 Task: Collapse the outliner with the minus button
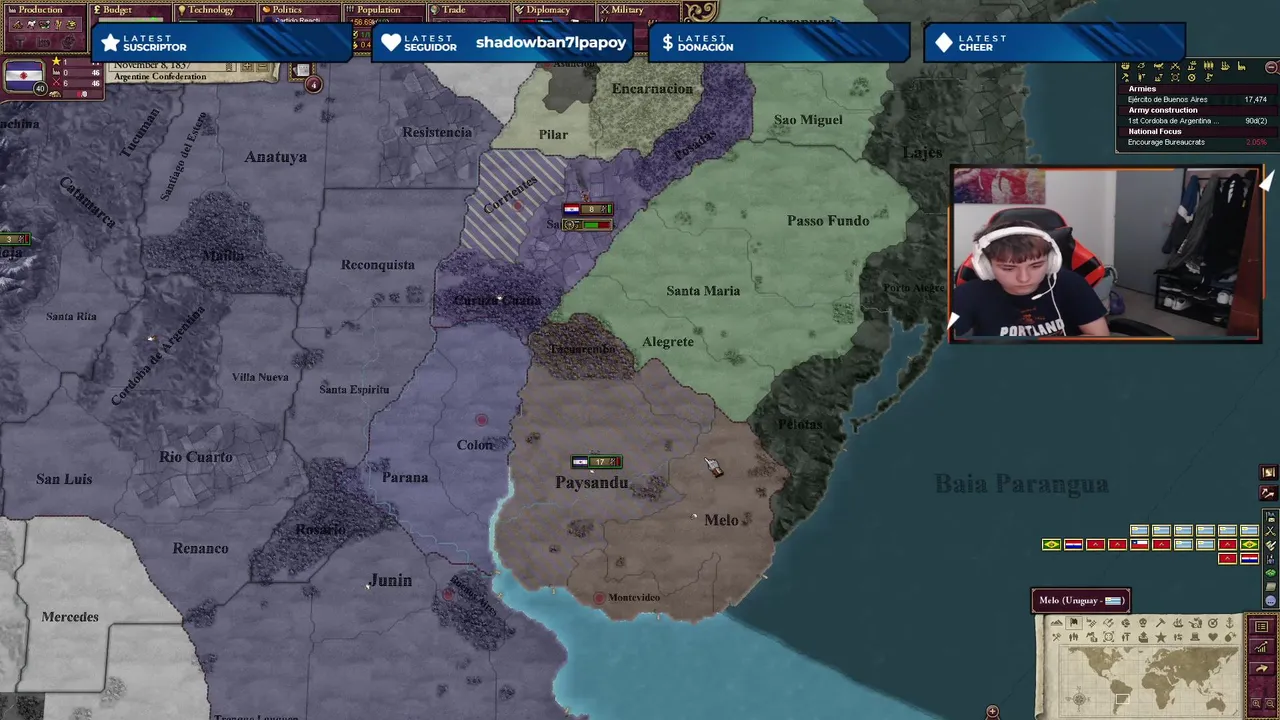[1271, 67]
